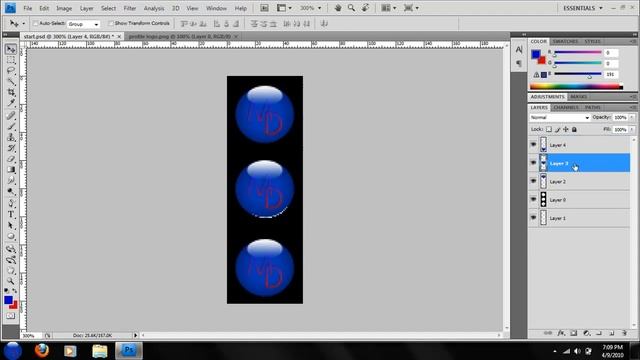Screen dimensions: 640x360
Task: Toggle Lock transparent pixels
Action: tap(549, 129)
